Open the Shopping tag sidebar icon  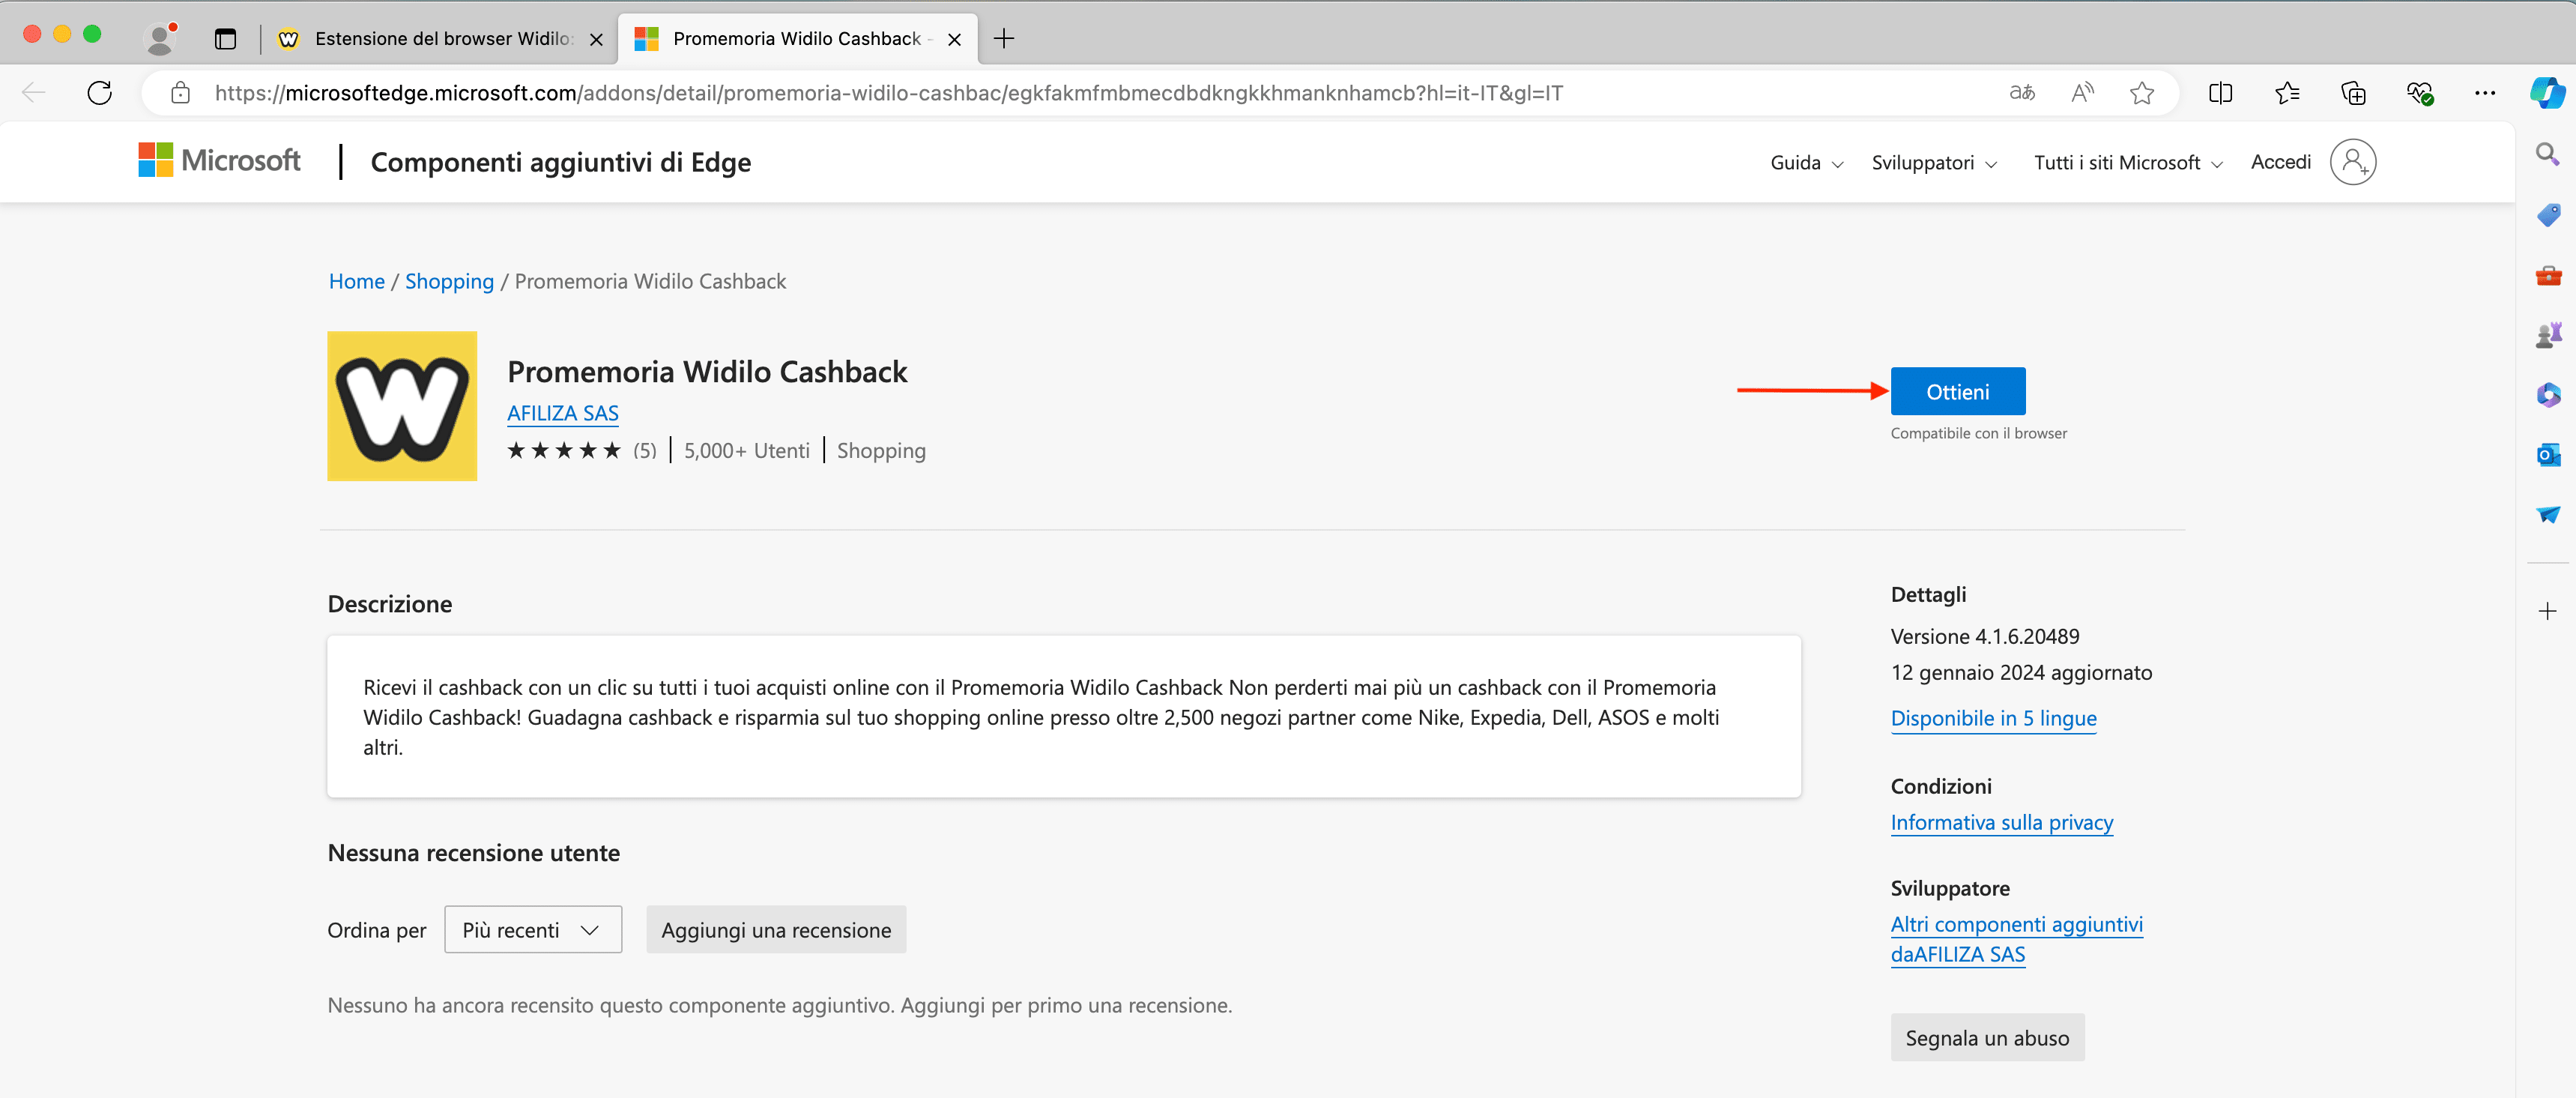tap(2547, 215)
